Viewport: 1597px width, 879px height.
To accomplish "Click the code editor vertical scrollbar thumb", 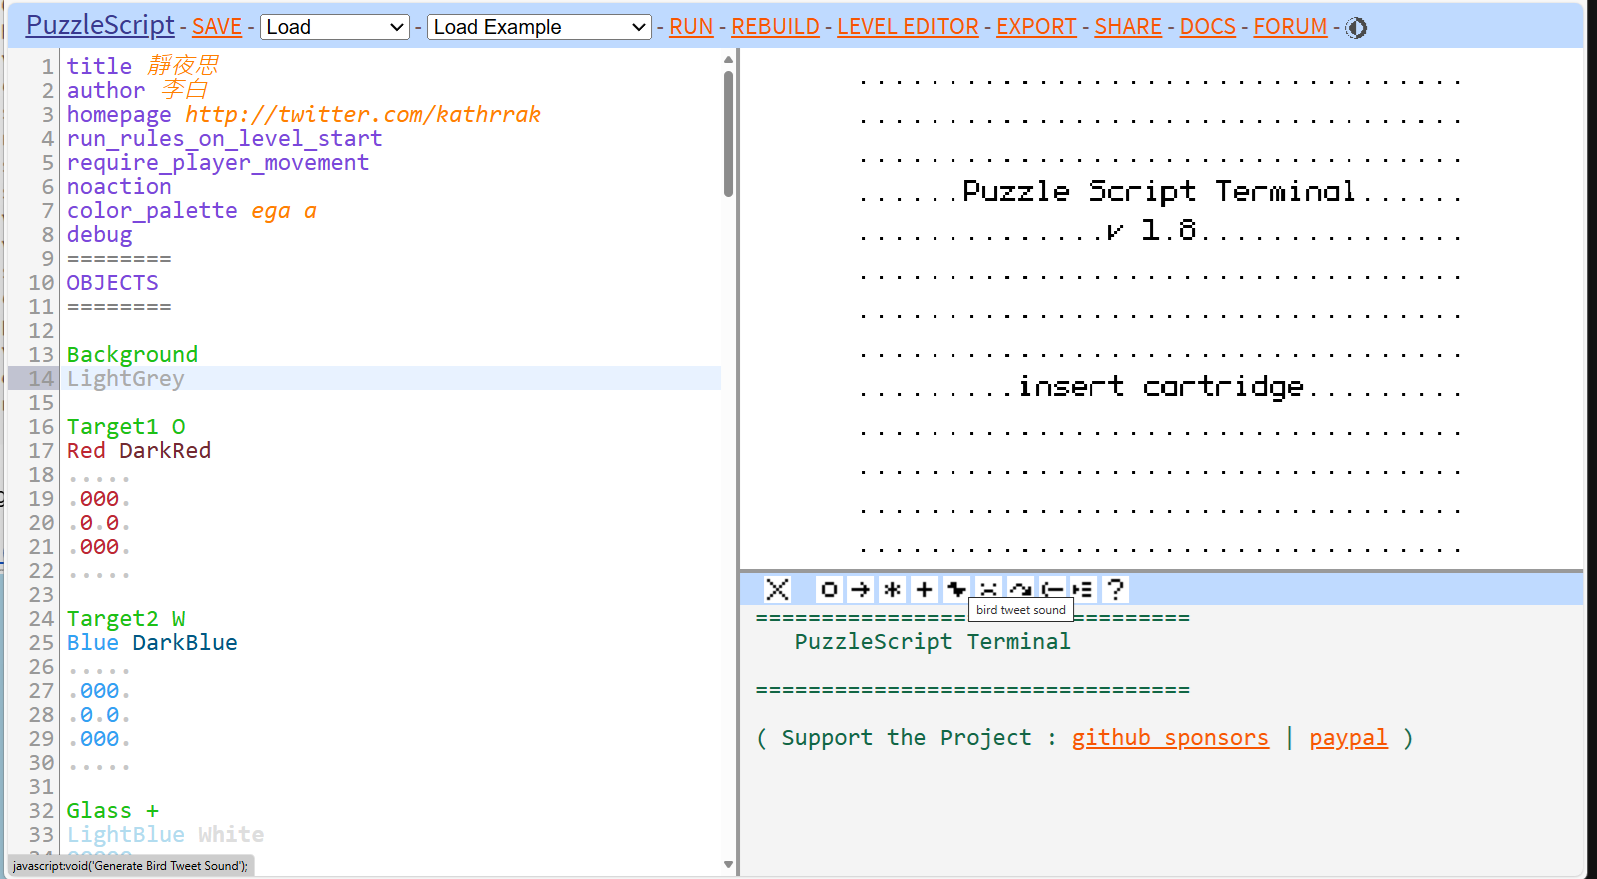I will (x=728, y=133).
